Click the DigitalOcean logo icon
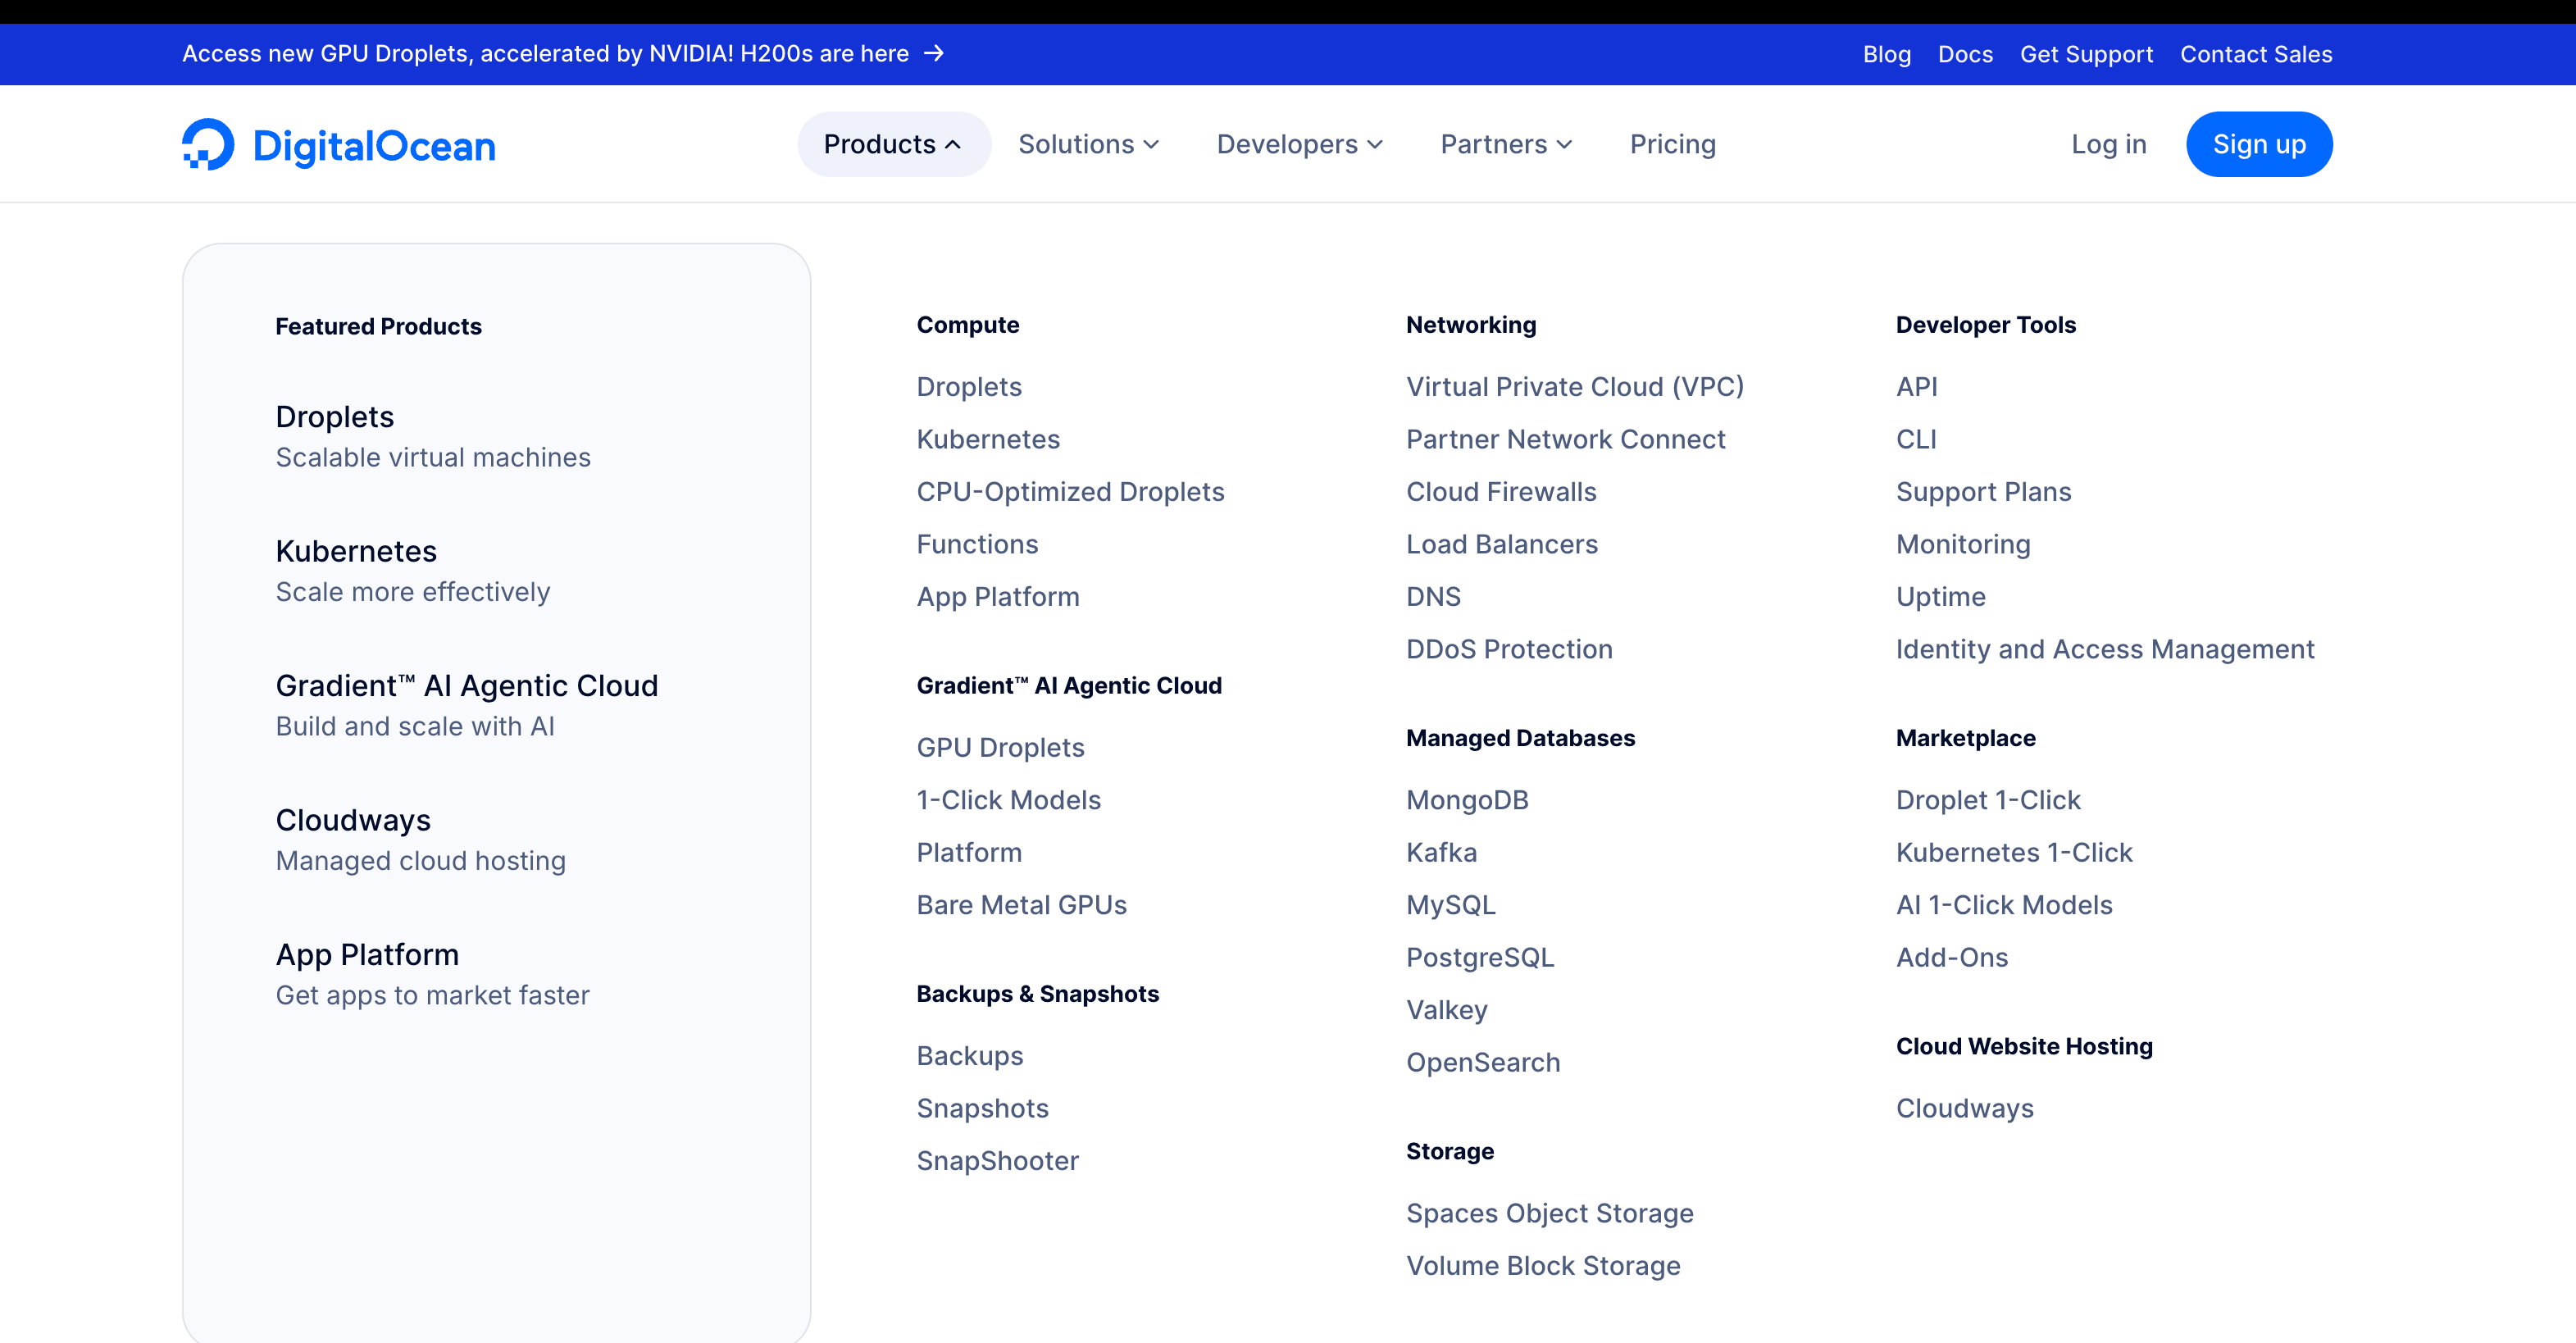This screenshot has height=1343, width=2576. pos(208,144)
